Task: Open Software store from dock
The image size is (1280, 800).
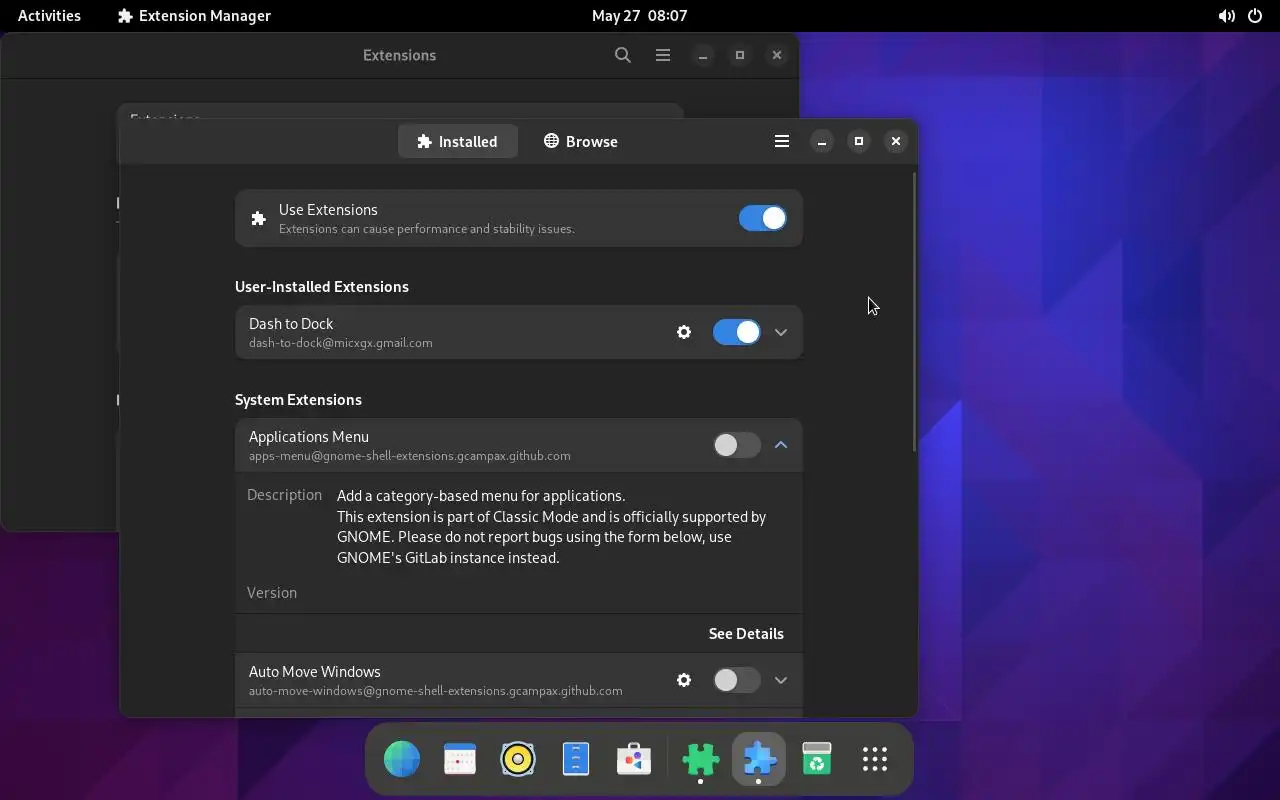Action: click(634, 759)
